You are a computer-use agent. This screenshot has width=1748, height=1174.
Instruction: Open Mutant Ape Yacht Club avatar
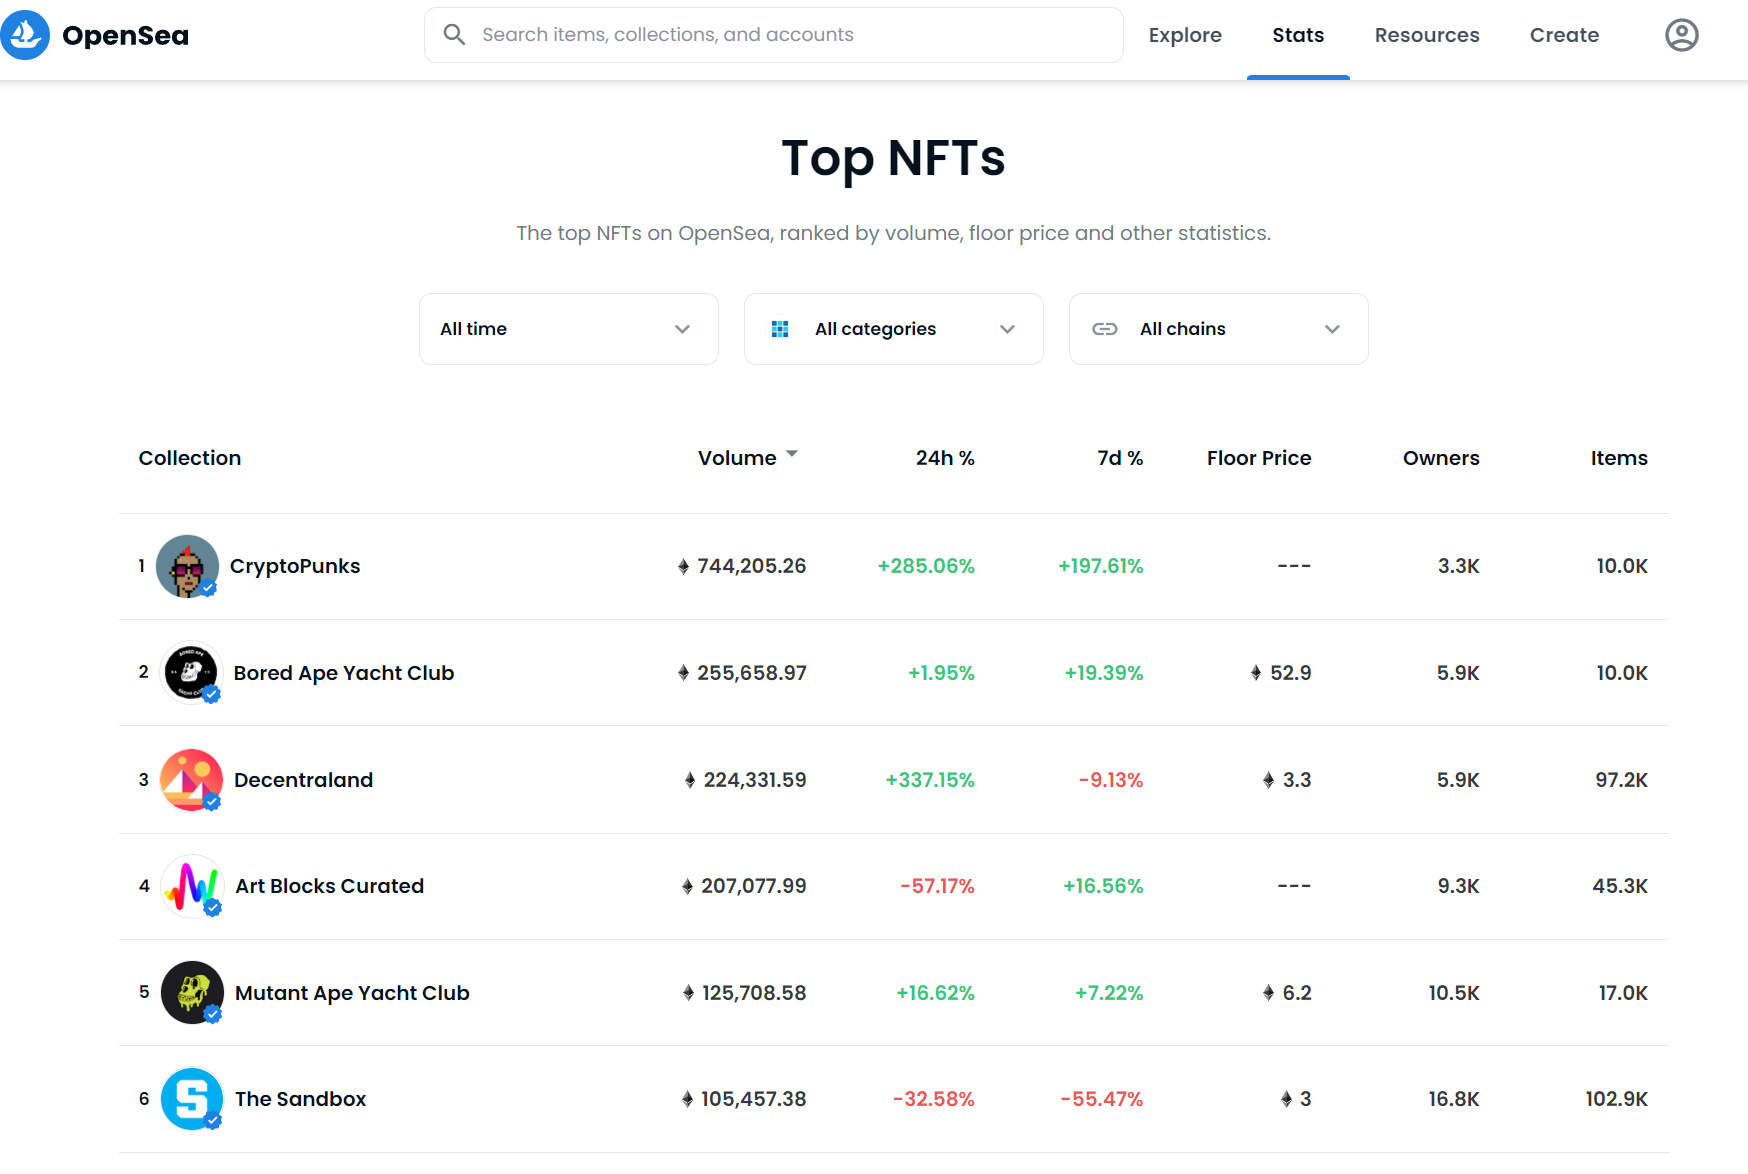point(191,993)
